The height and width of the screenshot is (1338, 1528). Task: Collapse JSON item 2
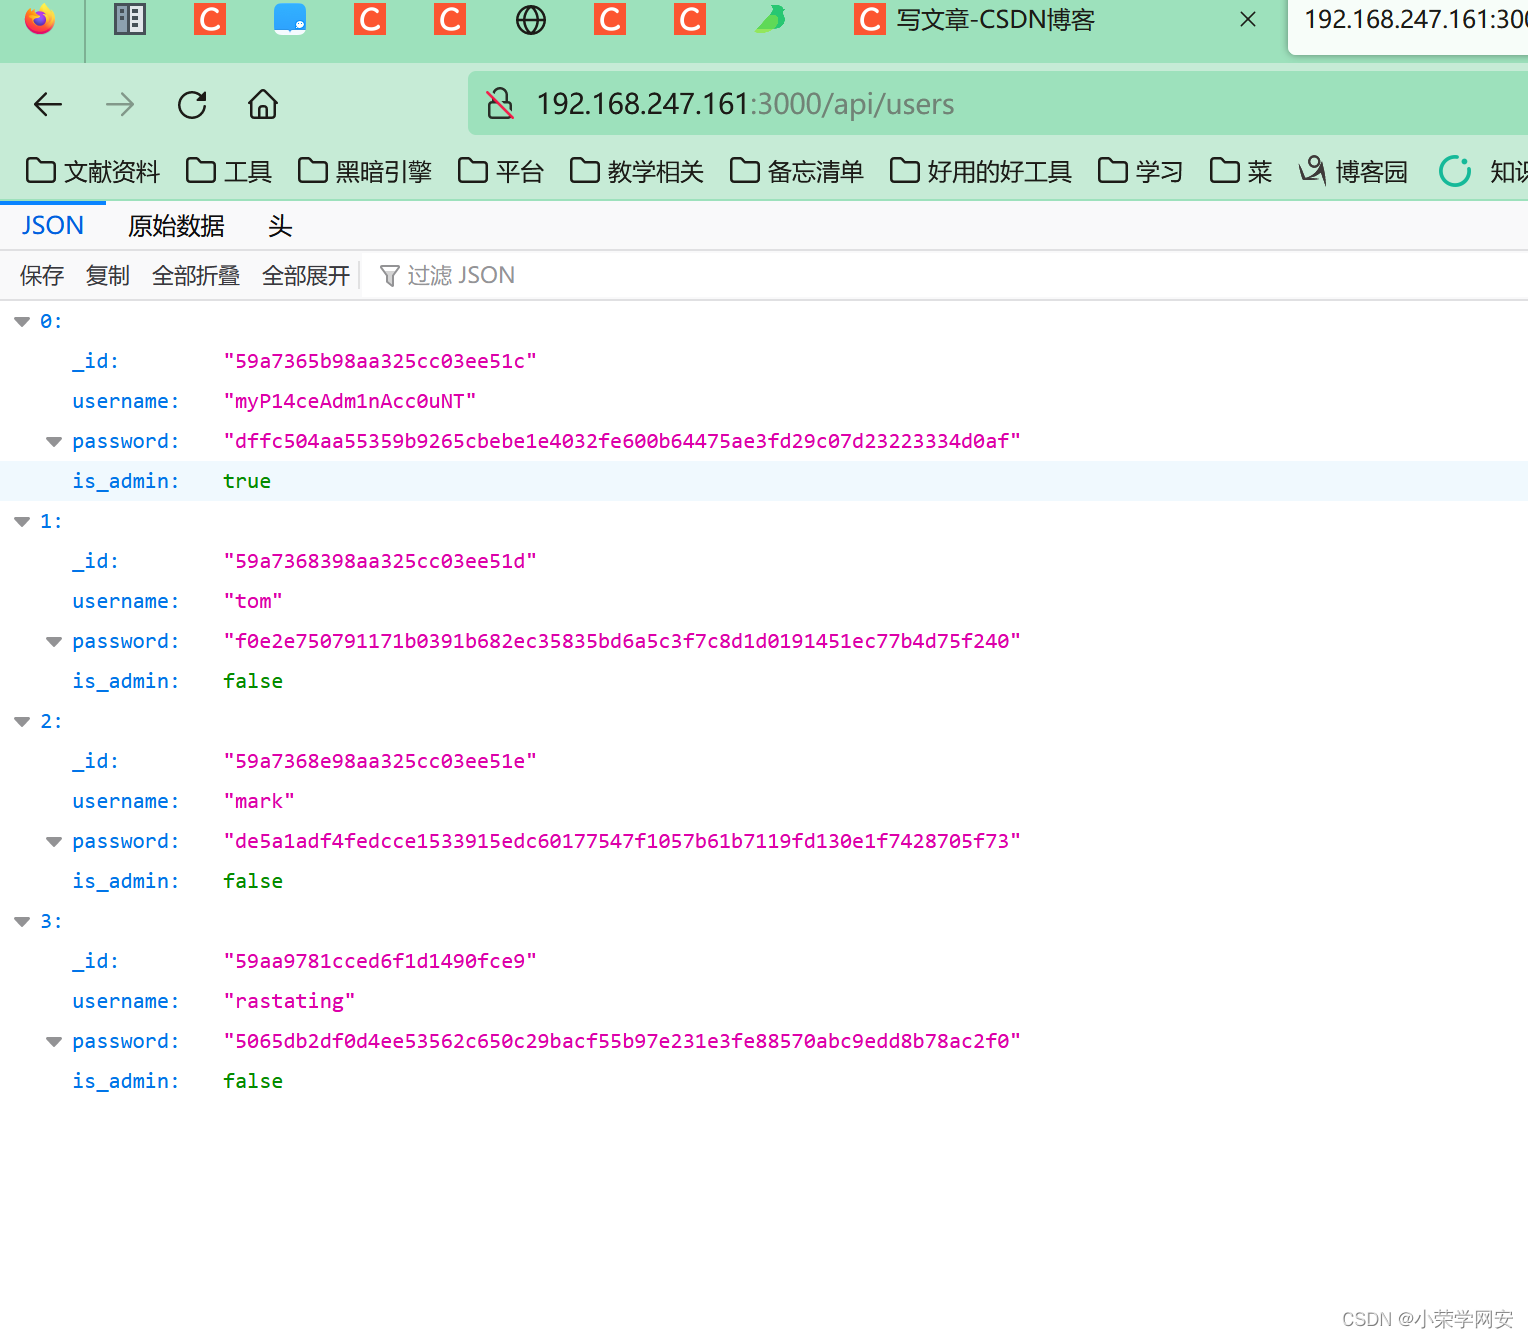coord(22,722)
